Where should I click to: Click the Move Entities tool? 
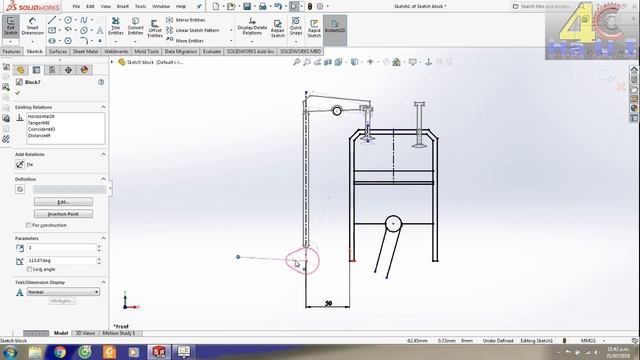pos(185,40)
